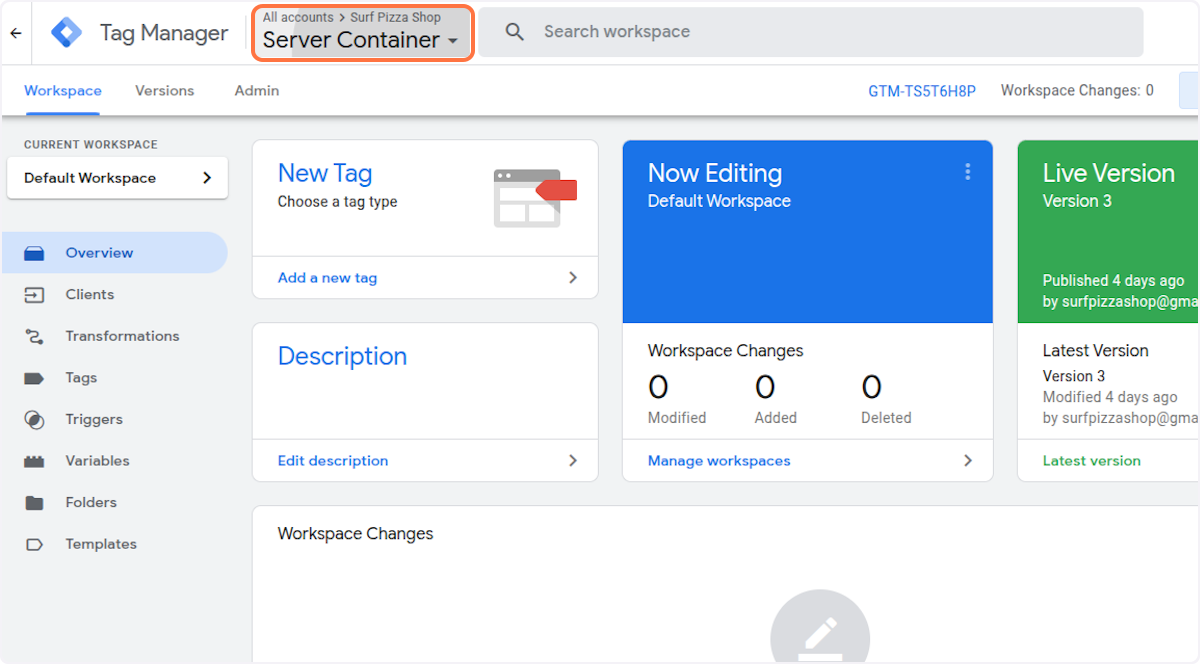Click the Description card heading
The image size is (1200, 664).
342,356
